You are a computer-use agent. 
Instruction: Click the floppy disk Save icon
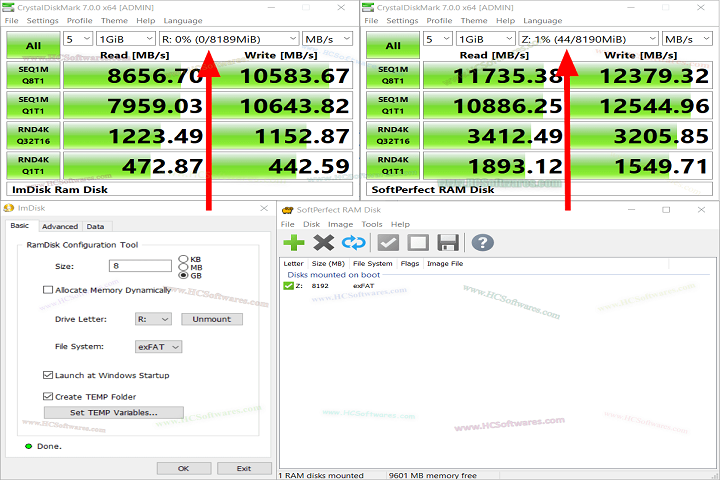tap(448, 243)
